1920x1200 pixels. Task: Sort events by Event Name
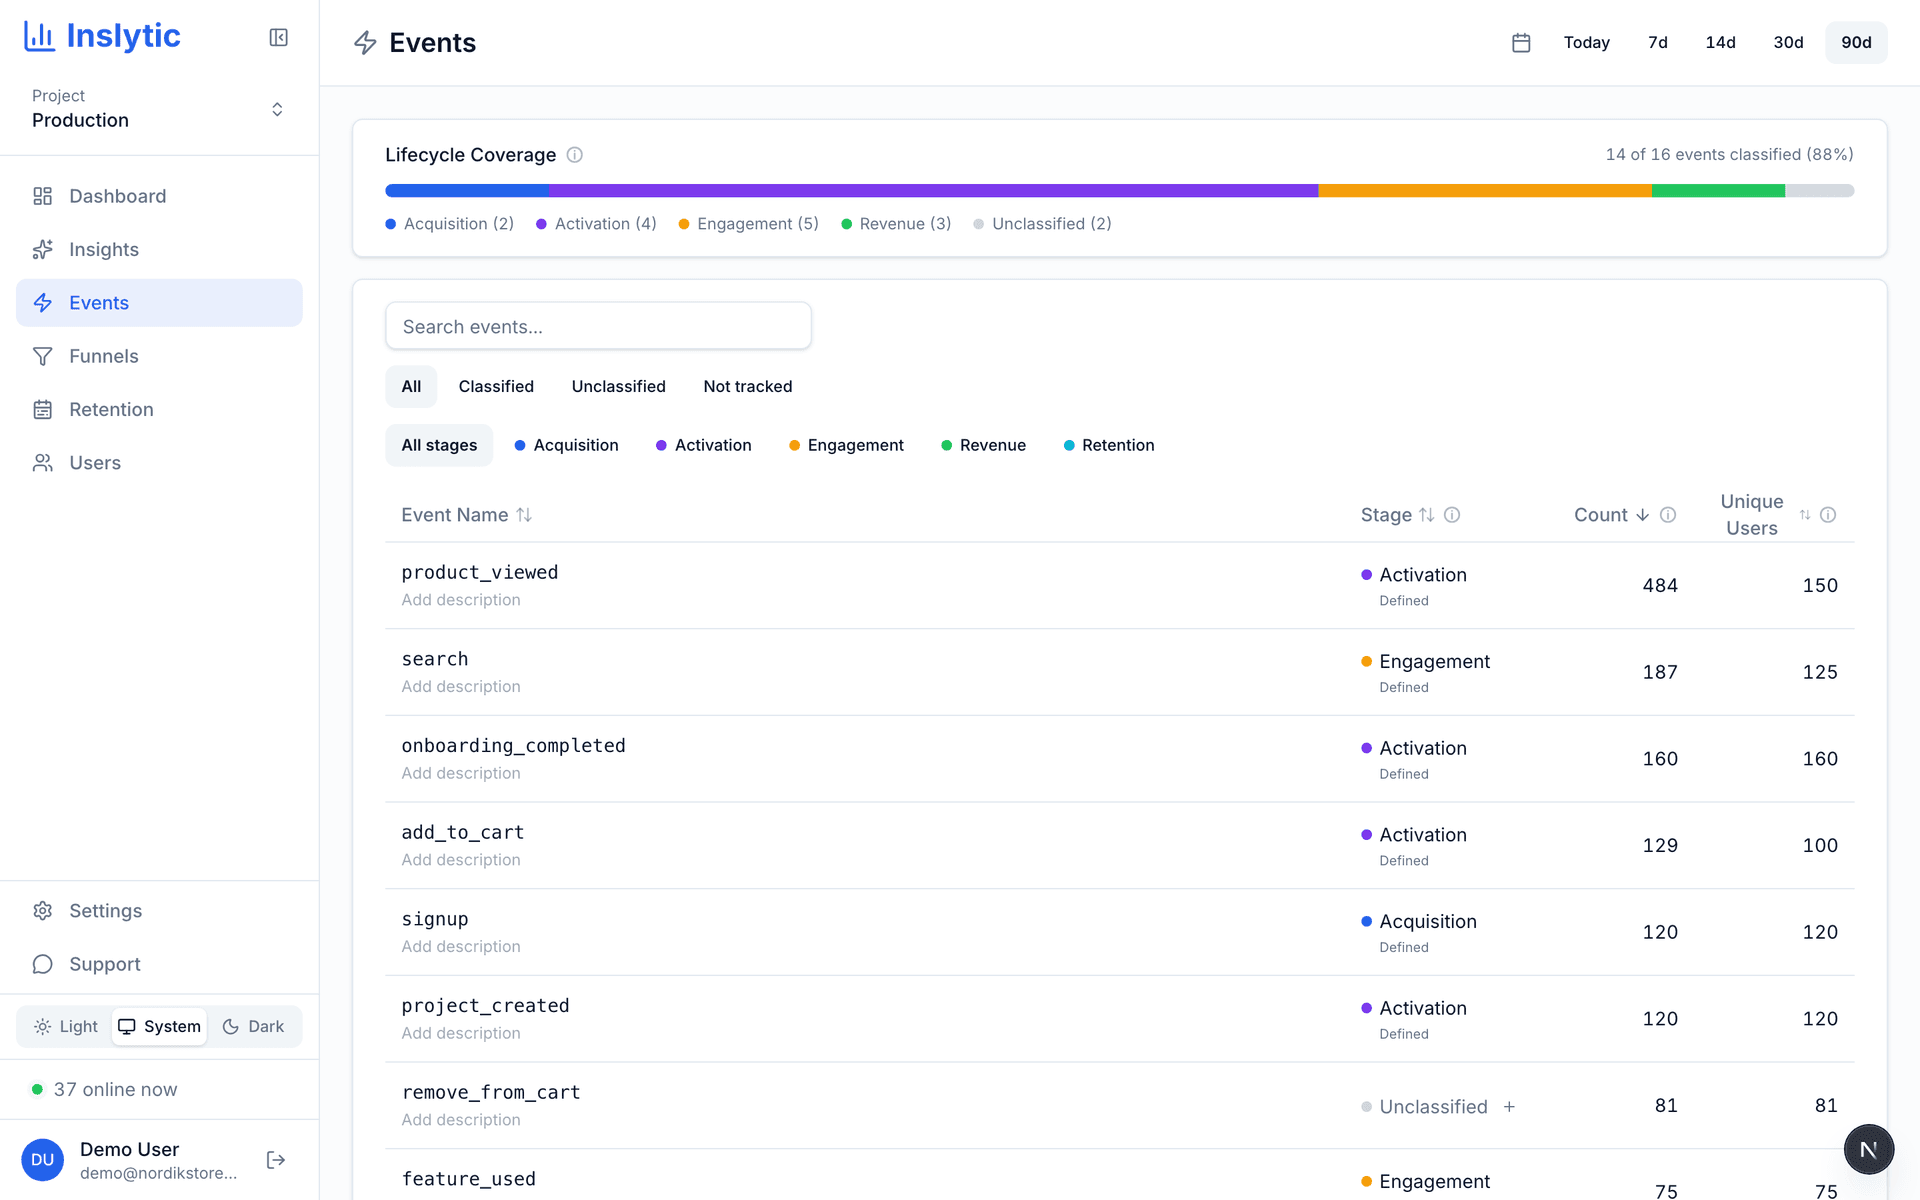pyautogui.click(x=466, y=514)
